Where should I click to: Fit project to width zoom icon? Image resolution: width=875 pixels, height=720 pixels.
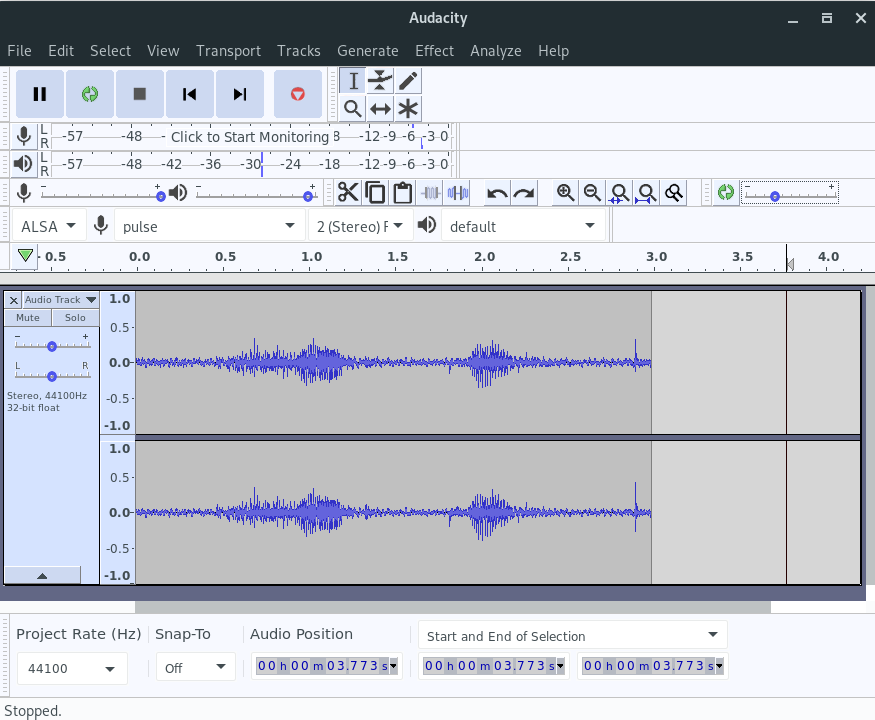pyautogui.click(x=647, y=193)
